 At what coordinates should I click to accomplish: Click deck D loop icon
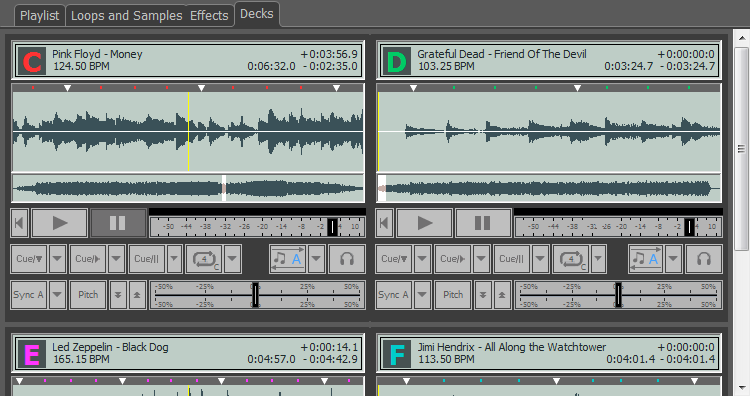pos(571,259)
